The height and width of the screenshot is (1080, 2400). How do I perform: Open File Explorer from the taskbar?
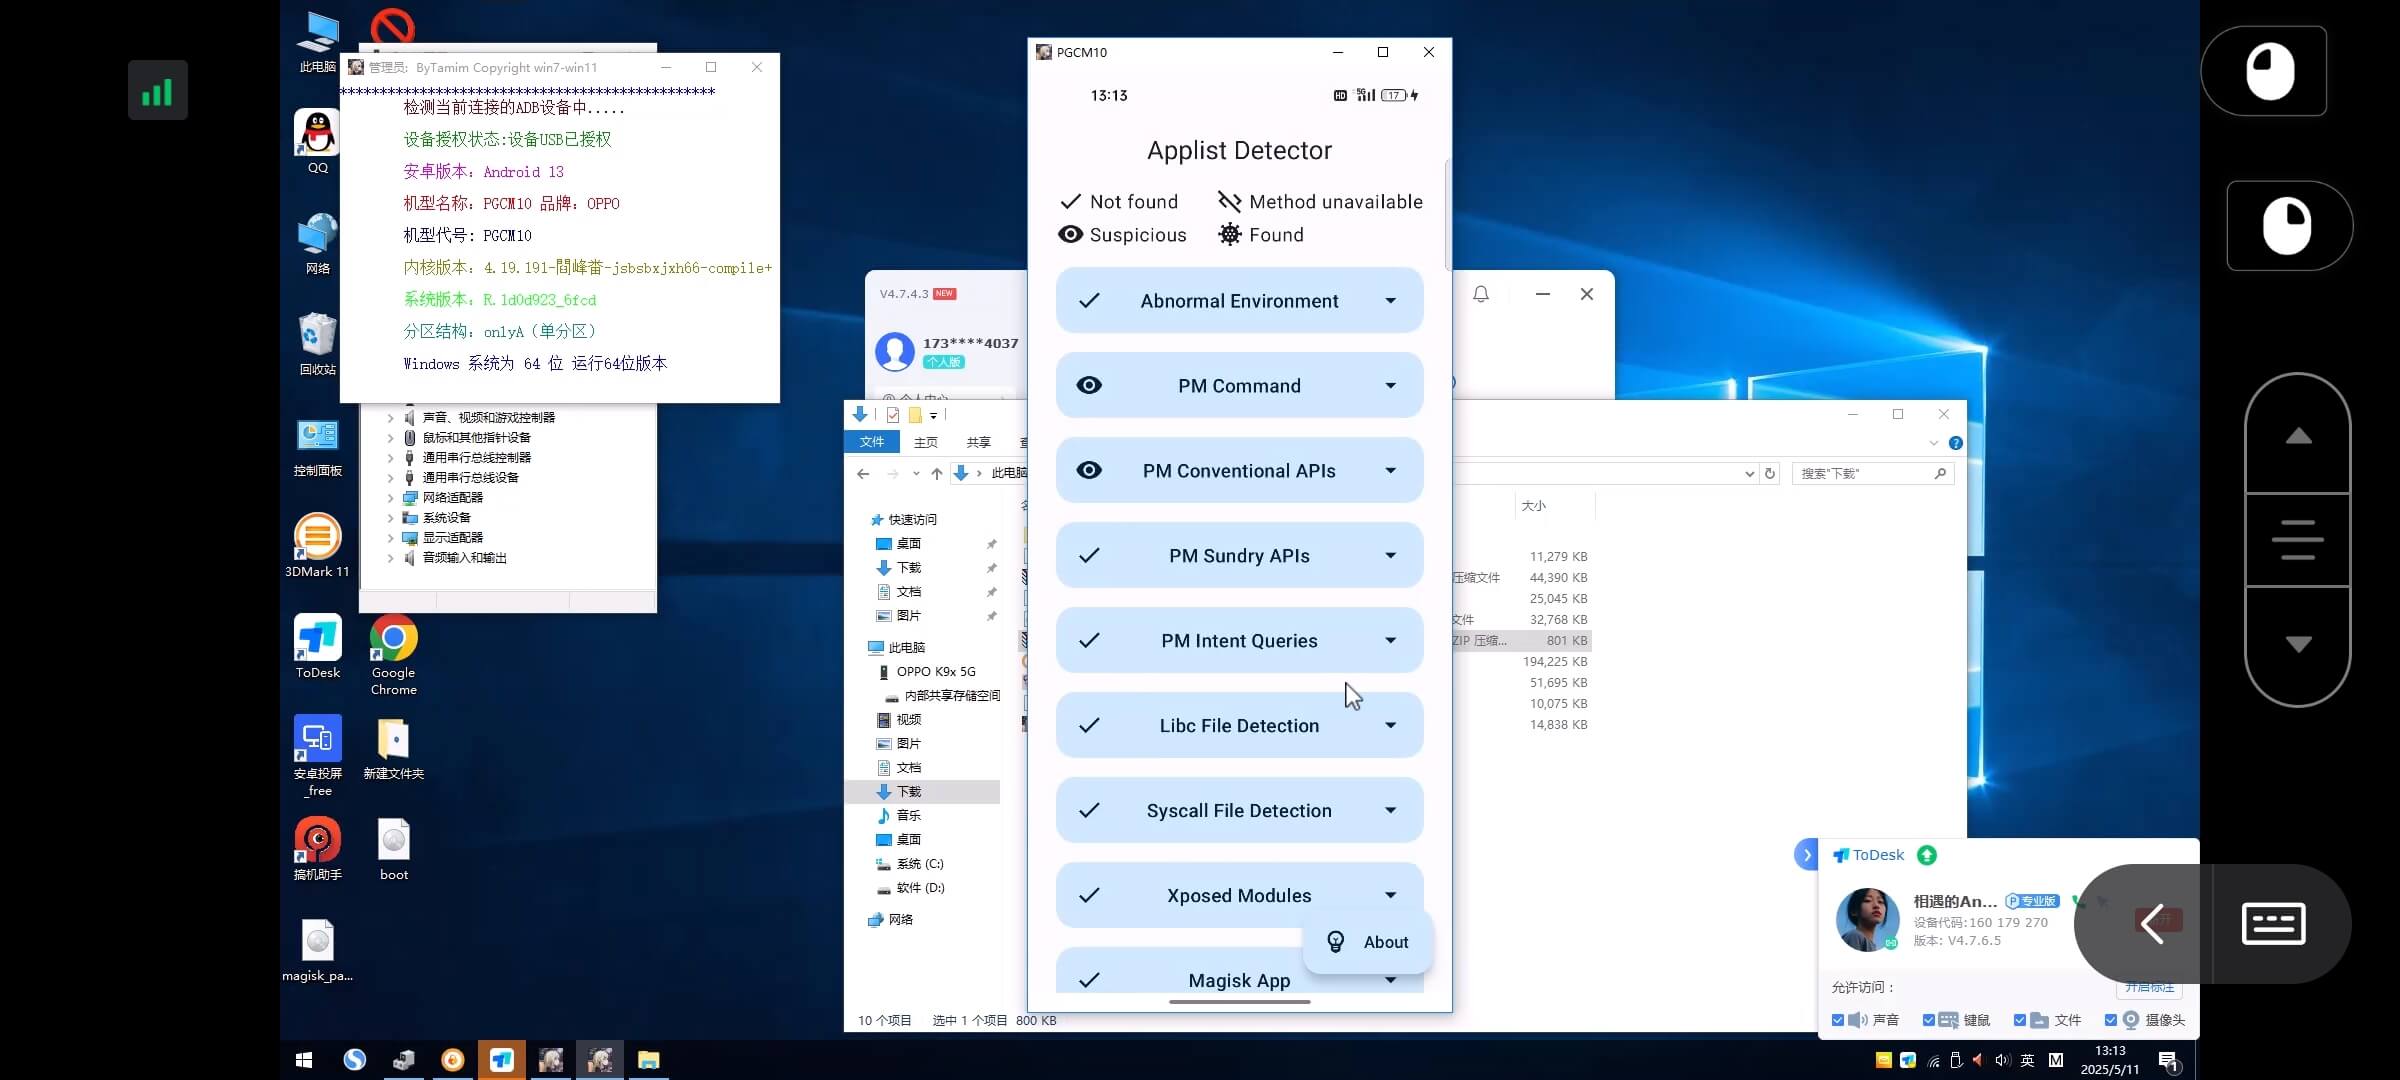(x=648, y=1059)
